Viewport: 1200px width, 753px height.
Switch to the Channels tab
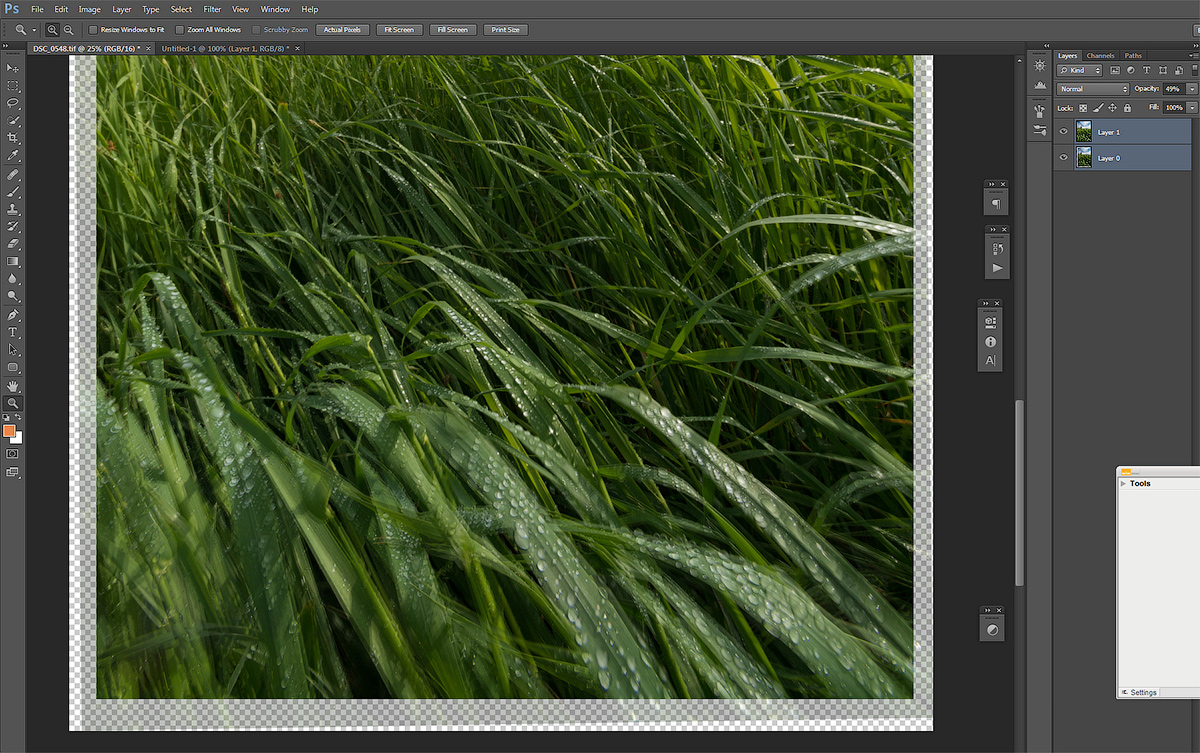(x=1100, y=56)
